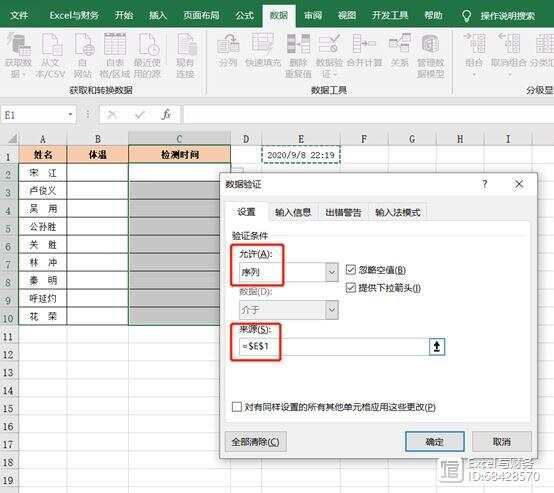Open the Page Layout (页面布局) tab
The height and width of the screenshot is (493, 554).
[201, 15]
